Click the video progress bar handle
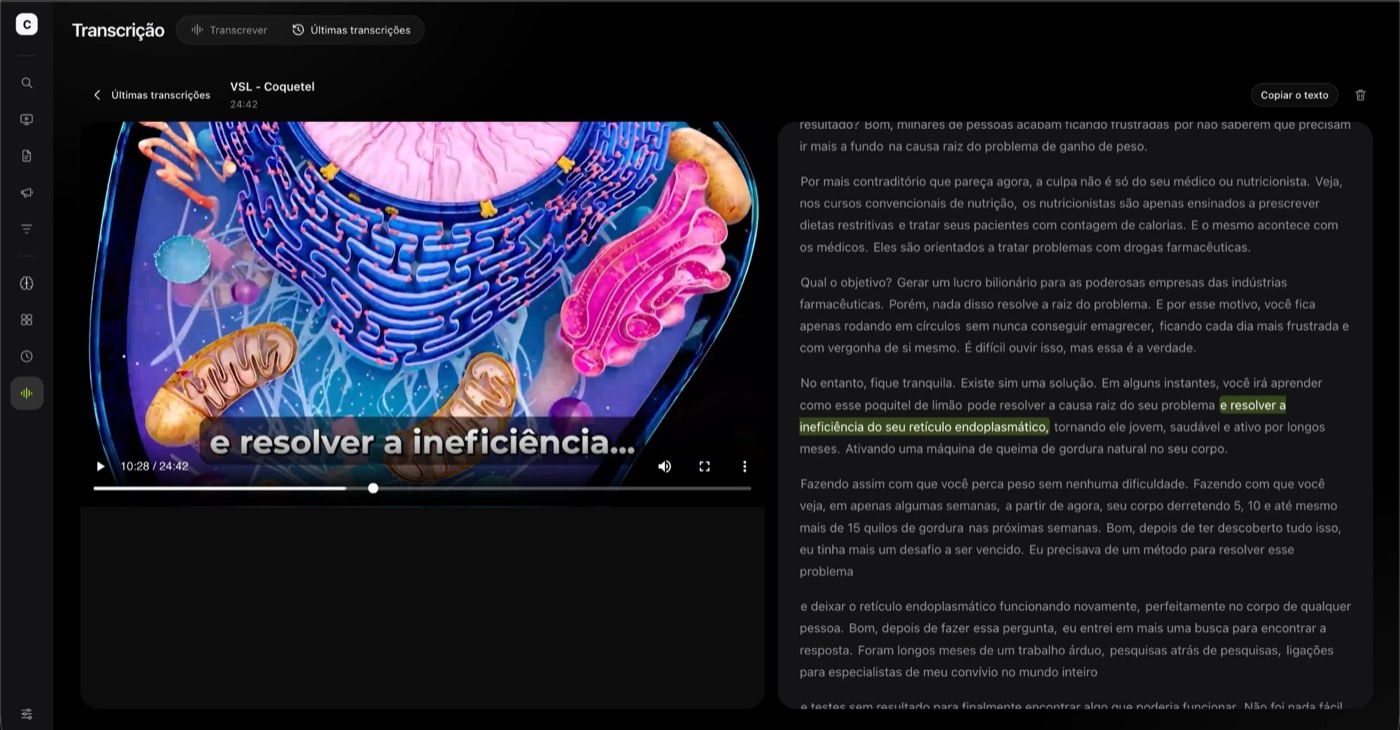This screenshot has height=730, width=1400. pyautogui.click(x=373, y=488)
